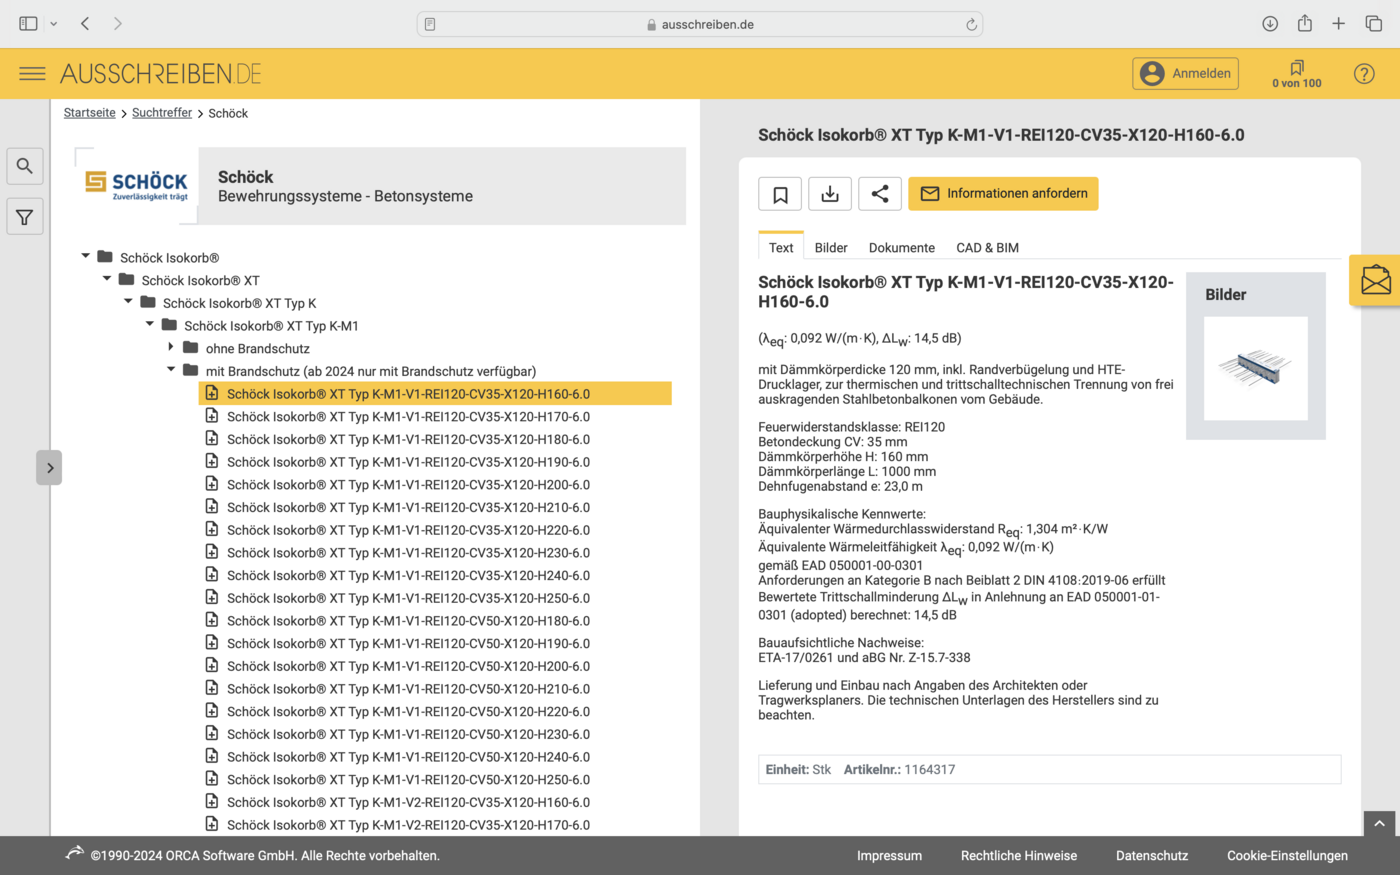
Task: Click the share icon button
Action: point(880,194)
